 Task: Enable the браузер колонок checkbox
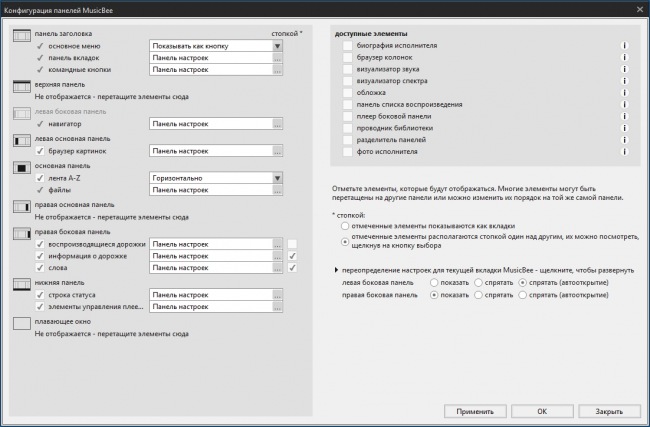coord(347,57)
